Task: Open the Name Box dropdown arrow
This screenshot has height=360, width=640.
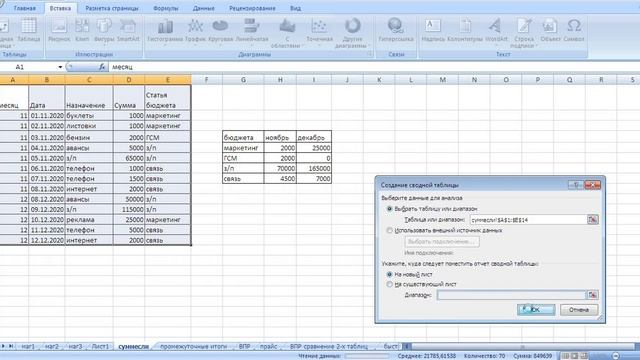Action: pos(60,67)
